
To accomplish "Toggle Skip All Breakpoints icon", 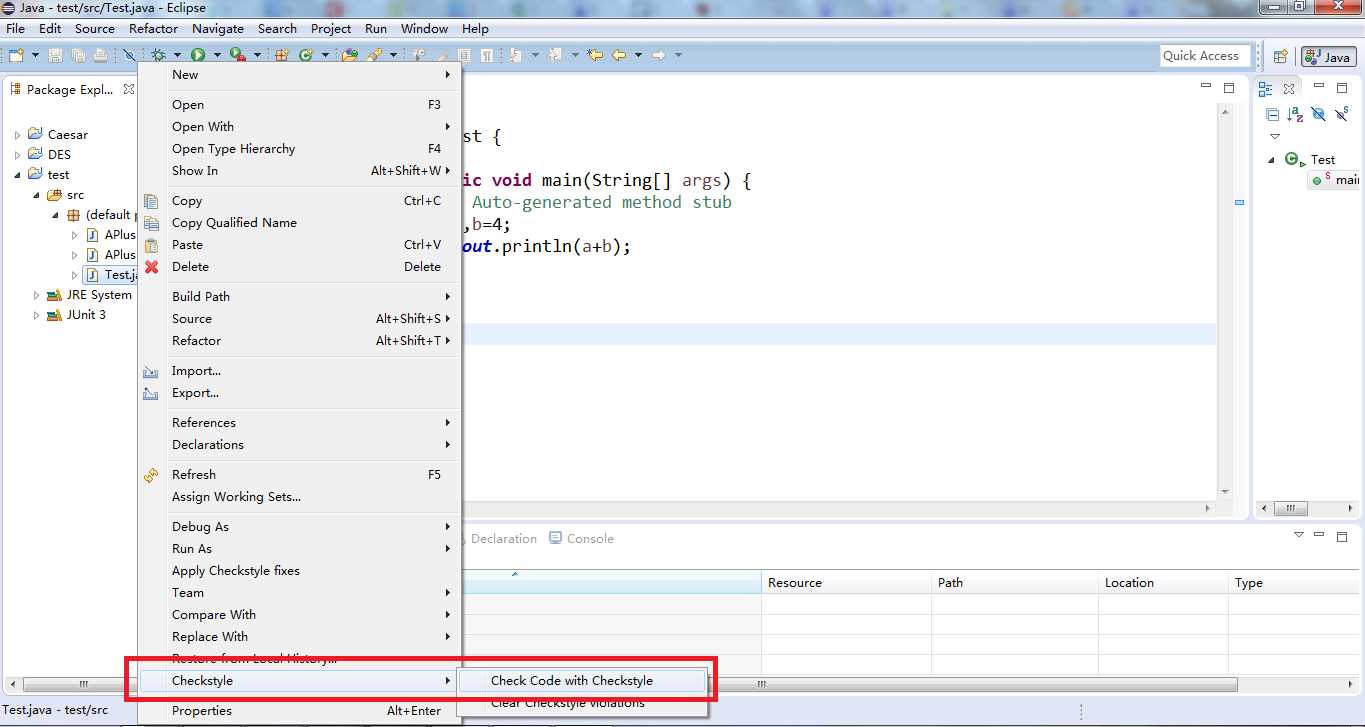I will point(129,55).
